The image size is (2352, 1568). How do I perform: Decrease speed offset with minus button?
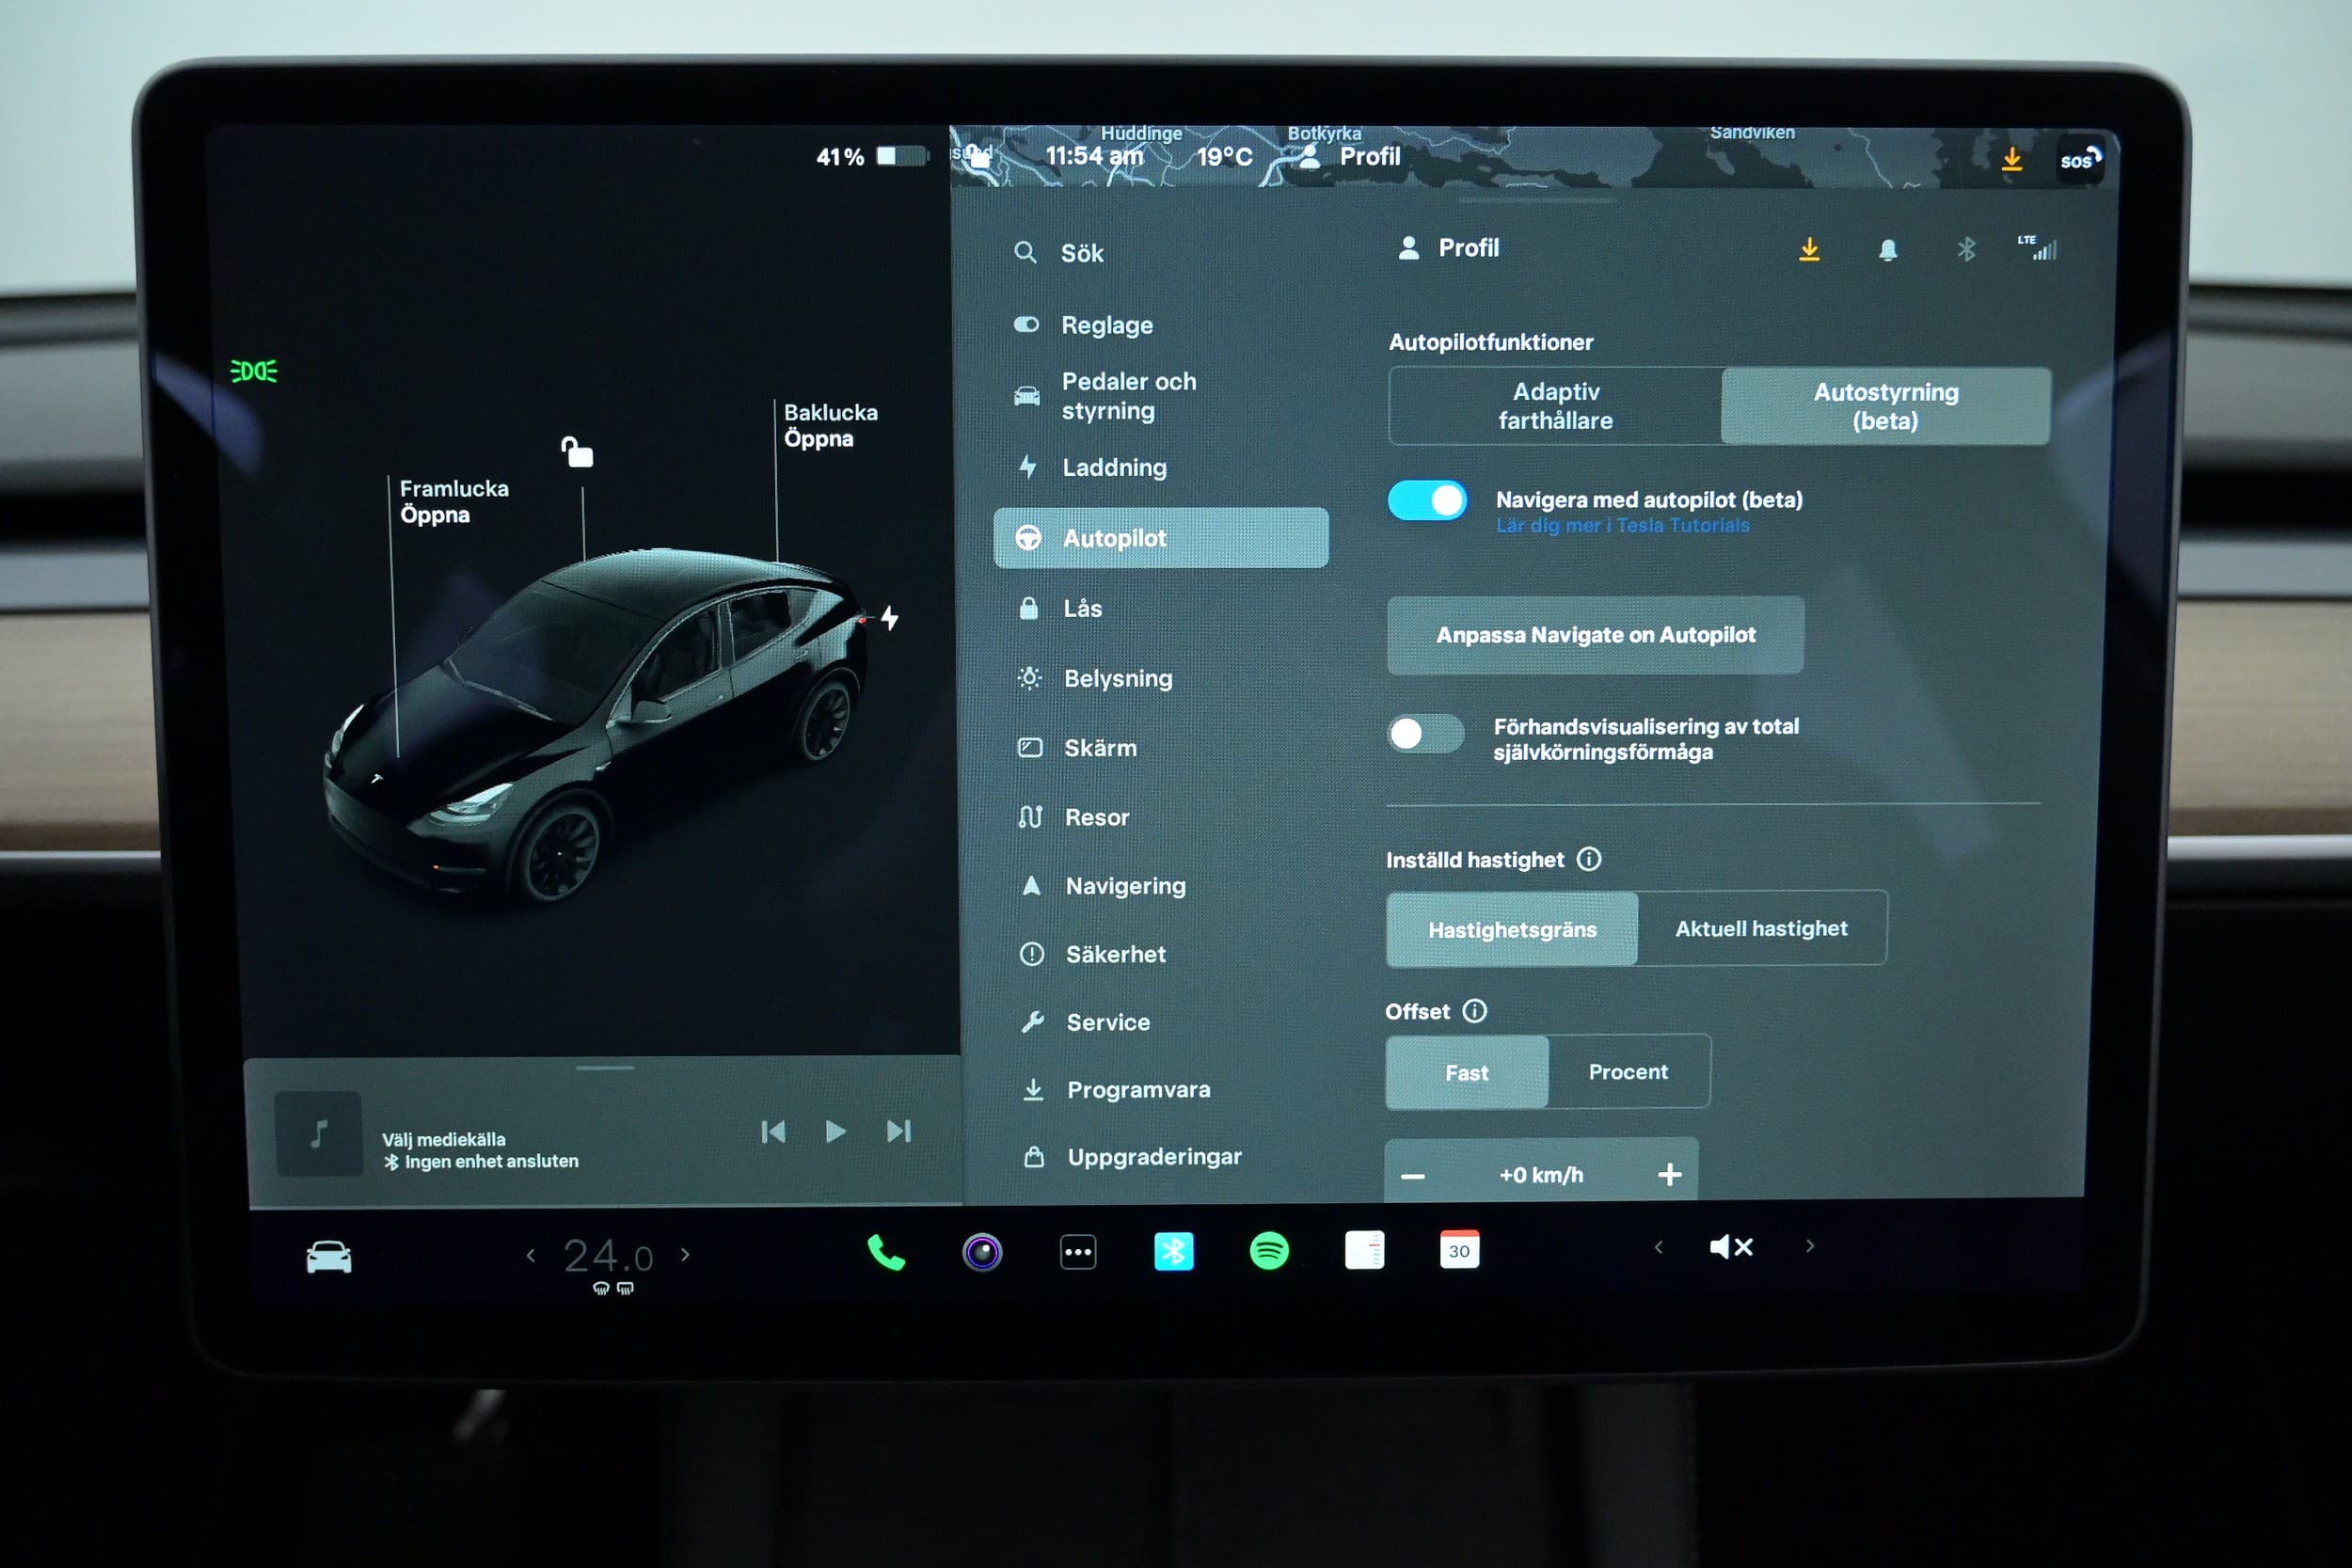[1412, 1176]
